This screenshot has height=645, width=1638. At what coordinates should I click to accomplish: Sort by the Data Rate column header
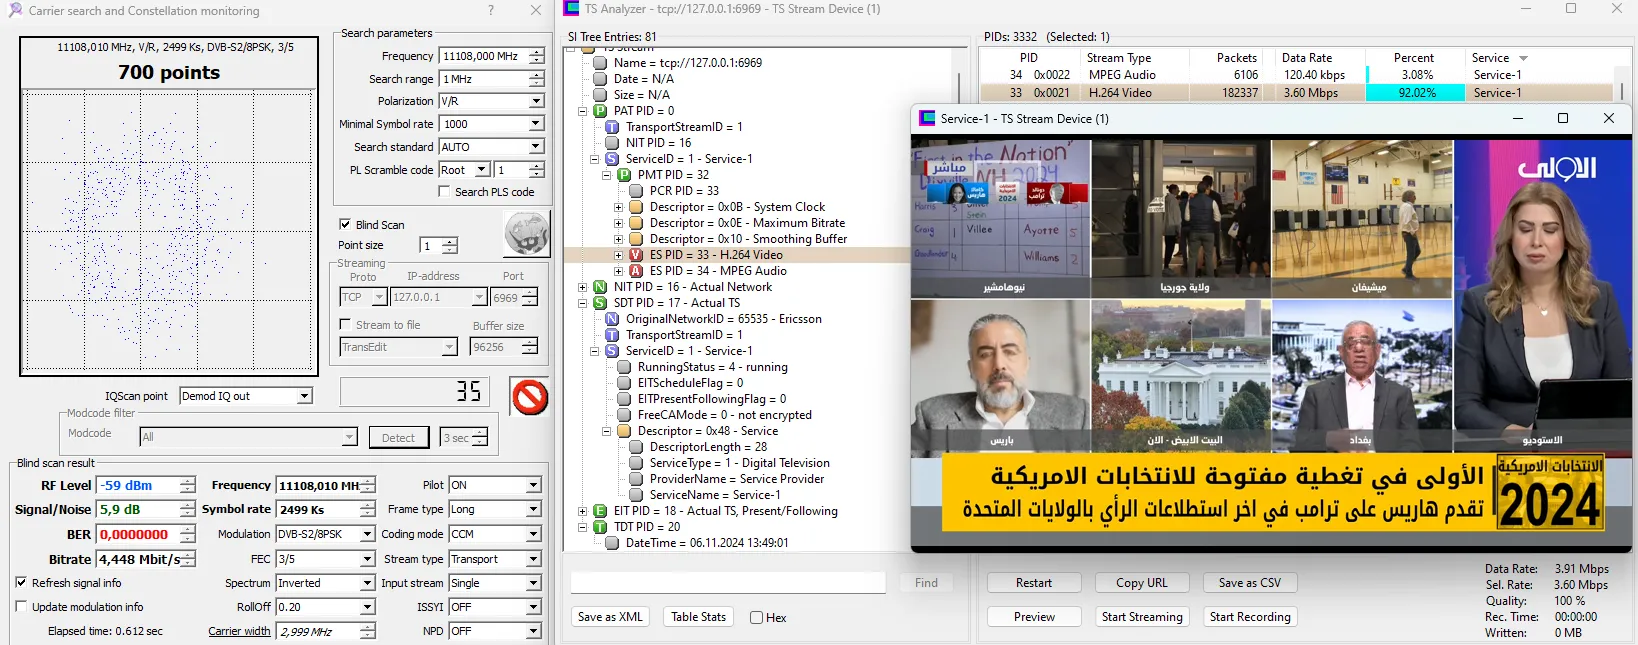click(x=1306, y=58)
